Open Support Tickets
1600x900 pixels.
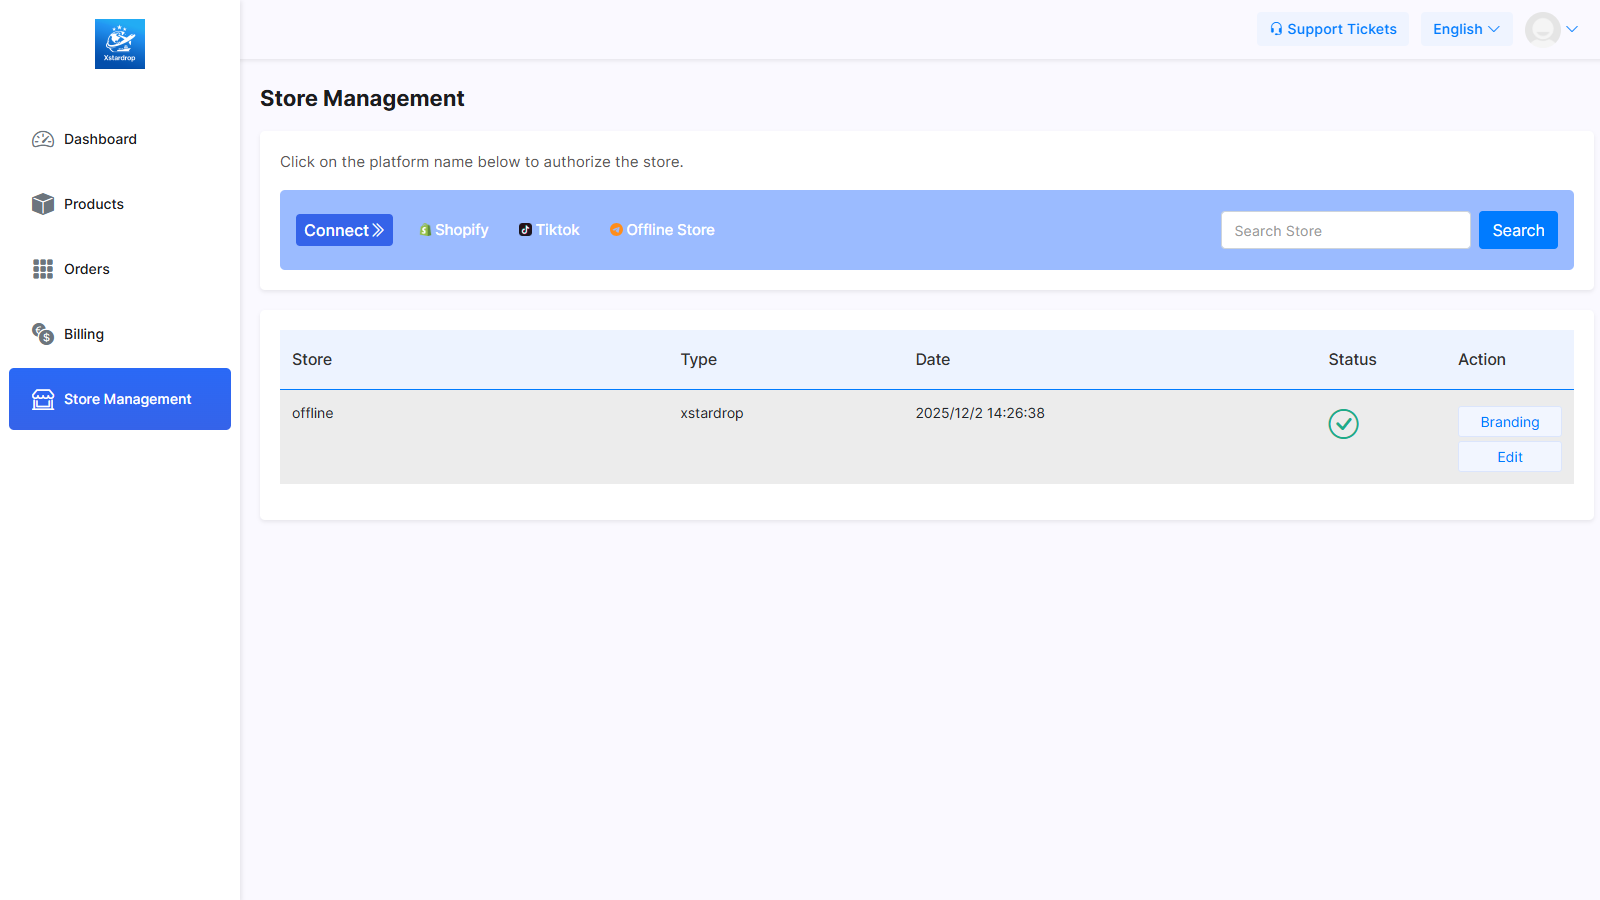point(1333,29)
